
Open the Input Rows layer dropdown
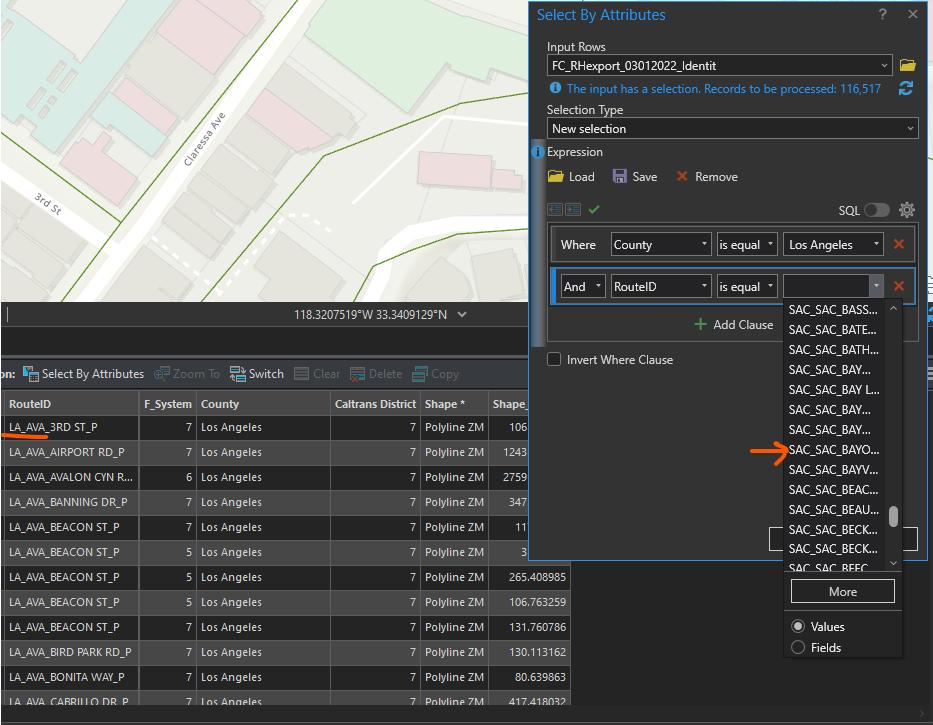point(719,66)
